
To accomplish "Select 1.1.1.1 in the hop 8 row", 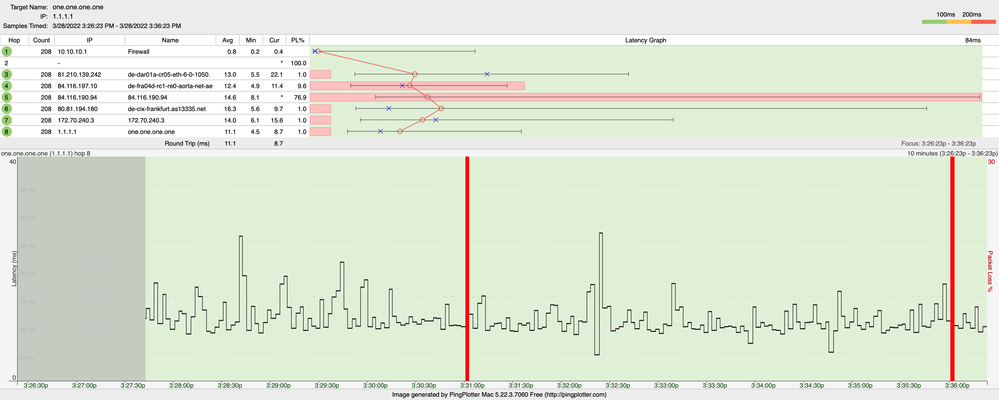I will pos(66,132).
